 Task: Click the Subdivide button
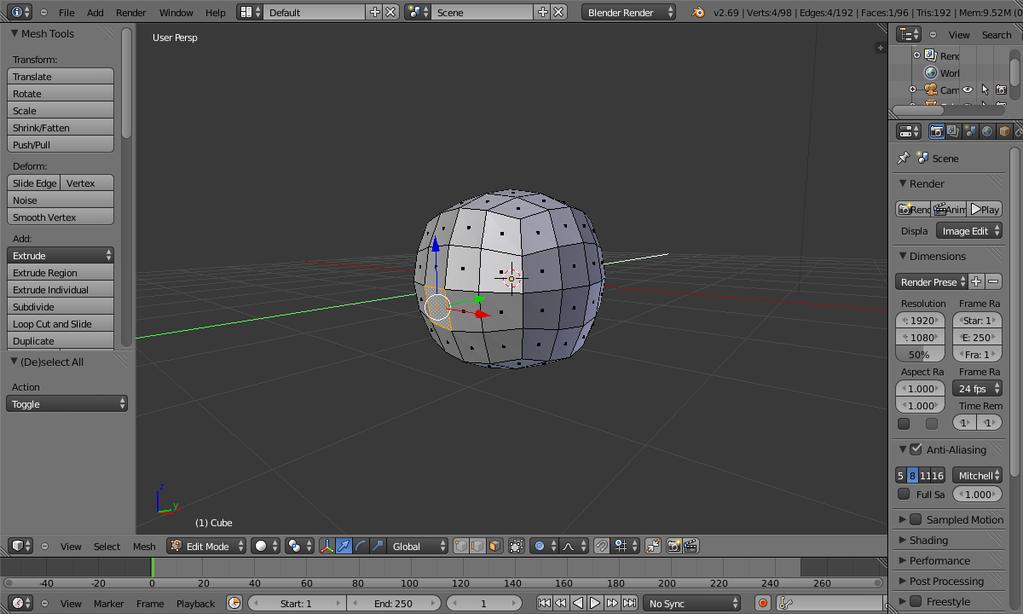pyautogui.click(x=61, y=306)
